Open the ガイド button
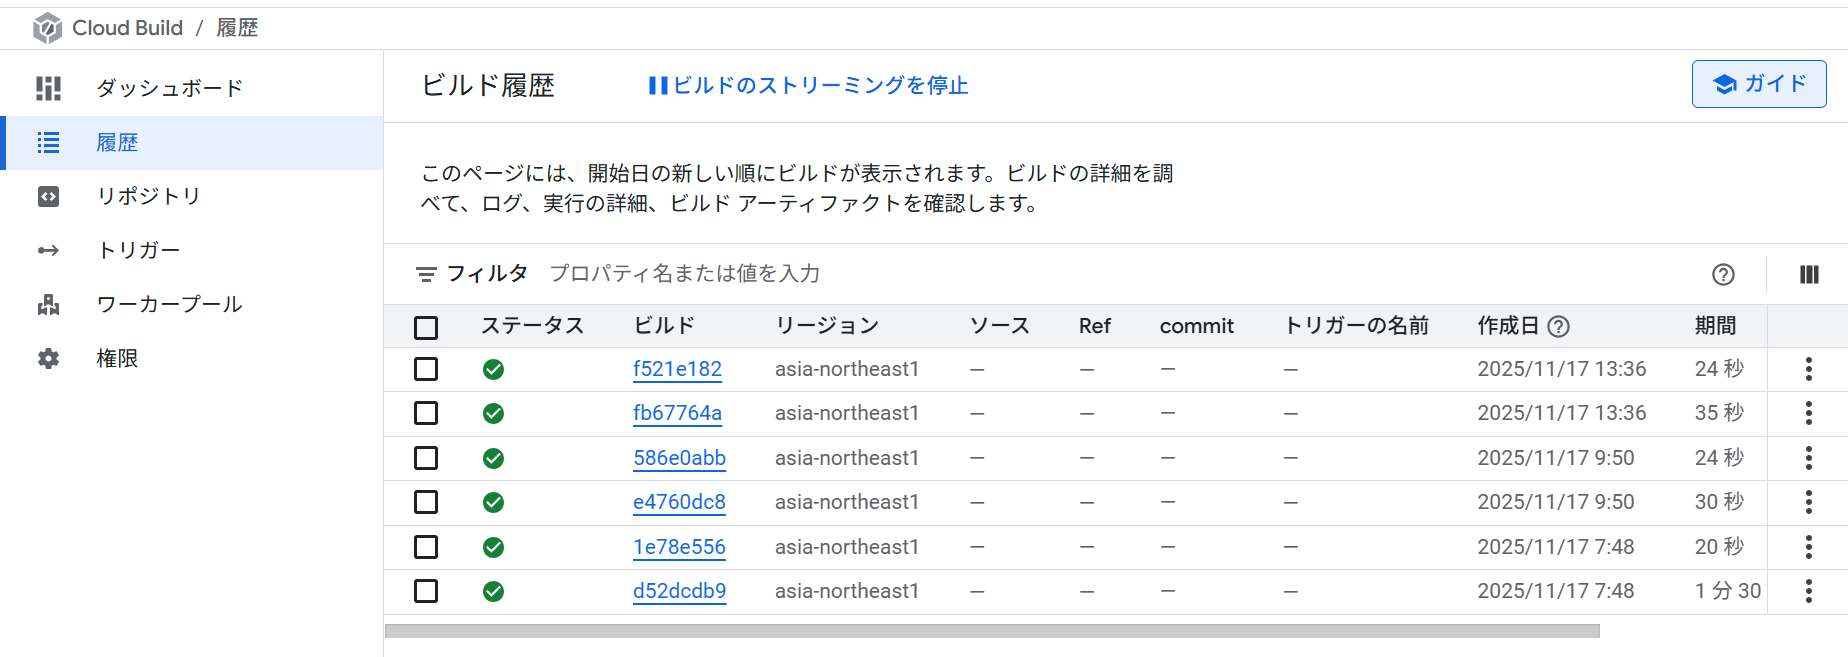Viewport: 1848px width, 657px height. 1759,84
